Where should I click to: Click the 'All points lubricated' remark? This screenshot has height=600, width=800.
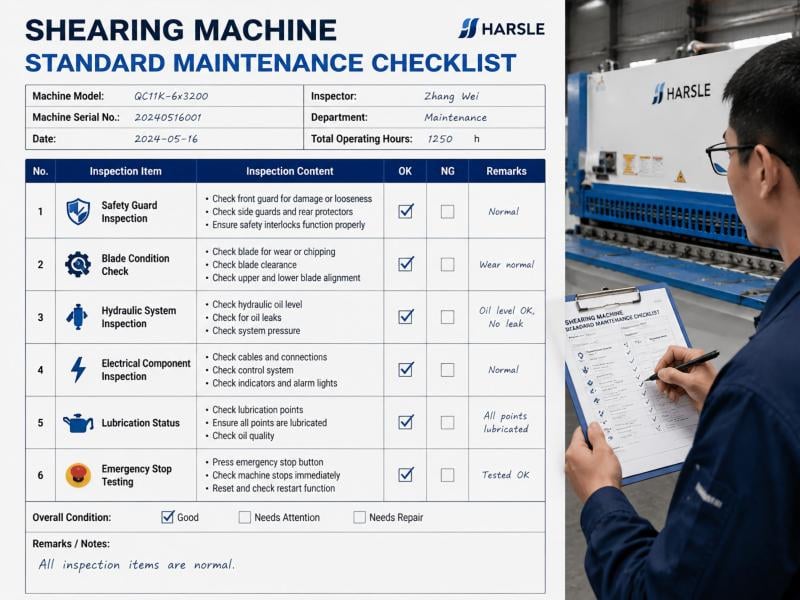pyautogui.click(x=506, y=422)
